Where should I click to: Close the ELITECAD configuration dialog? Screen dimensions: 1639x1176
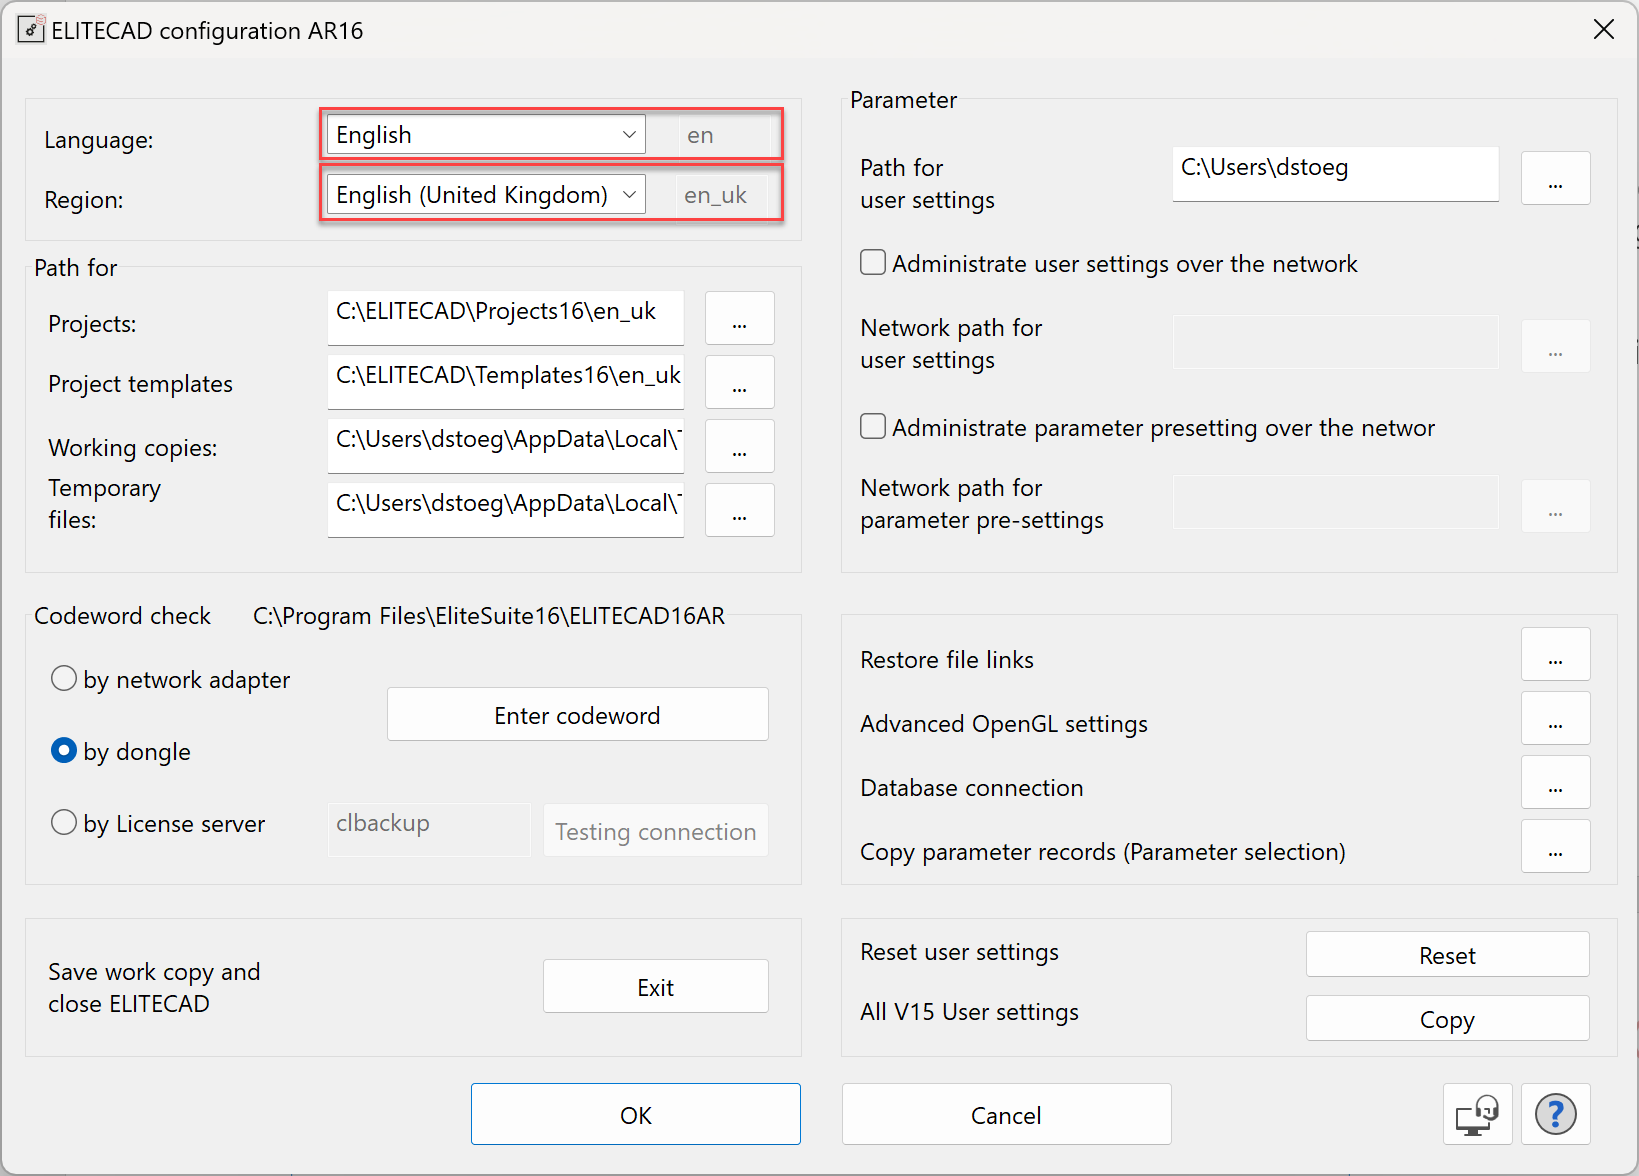click(x=1604, y=29)
